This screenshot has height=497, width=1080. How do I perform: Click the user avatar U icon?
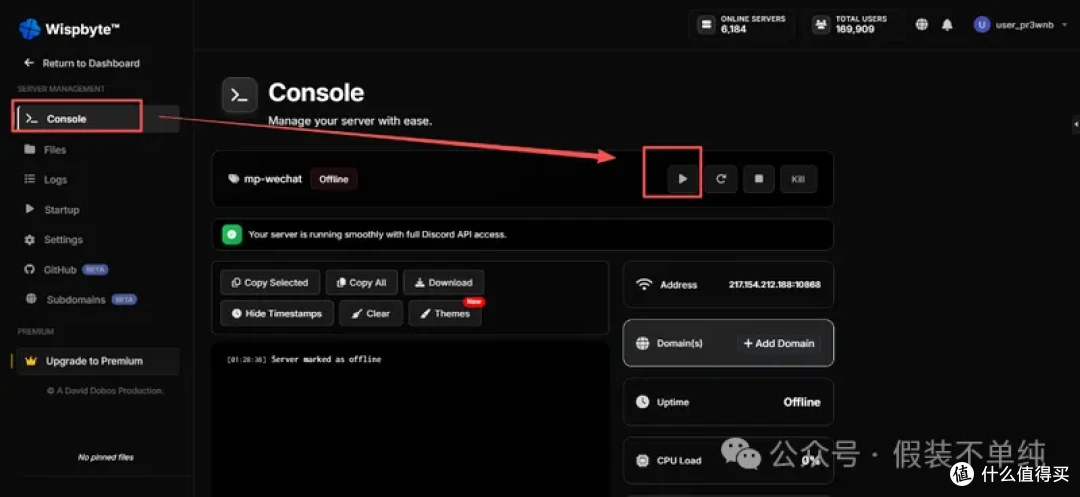coord(982,25)
